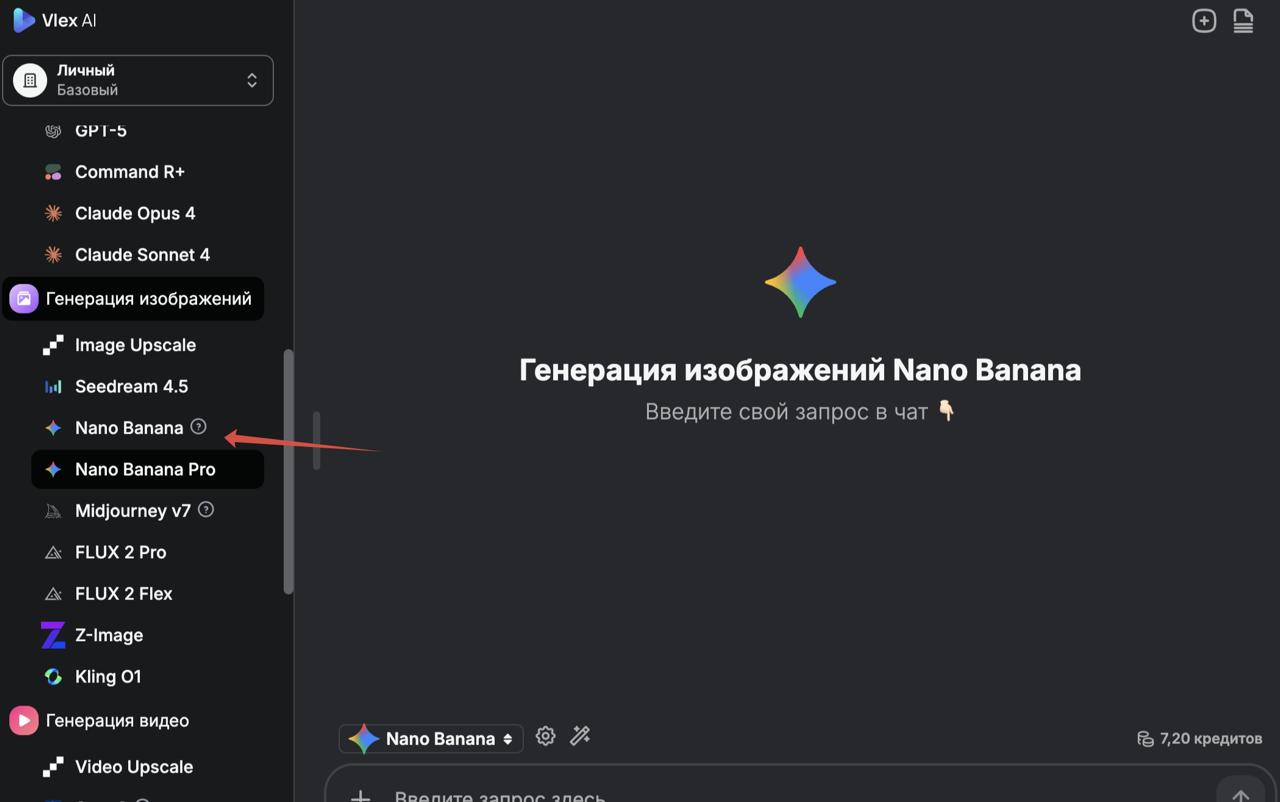Image resolution: width=1280 pixels, height=802 pixels.
Task: Open settings gear next to Nano Banana selector
Action: 545,736
